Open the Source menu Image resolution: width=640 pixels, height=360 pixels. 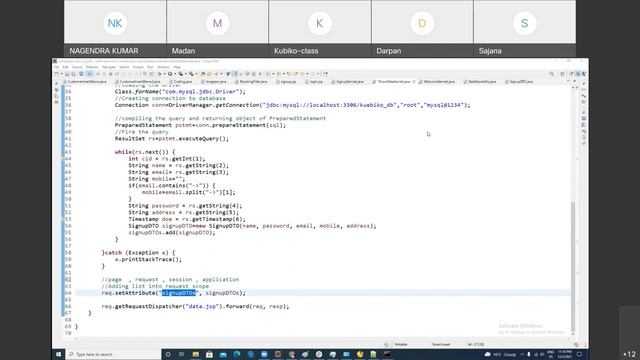click(77, 67)
